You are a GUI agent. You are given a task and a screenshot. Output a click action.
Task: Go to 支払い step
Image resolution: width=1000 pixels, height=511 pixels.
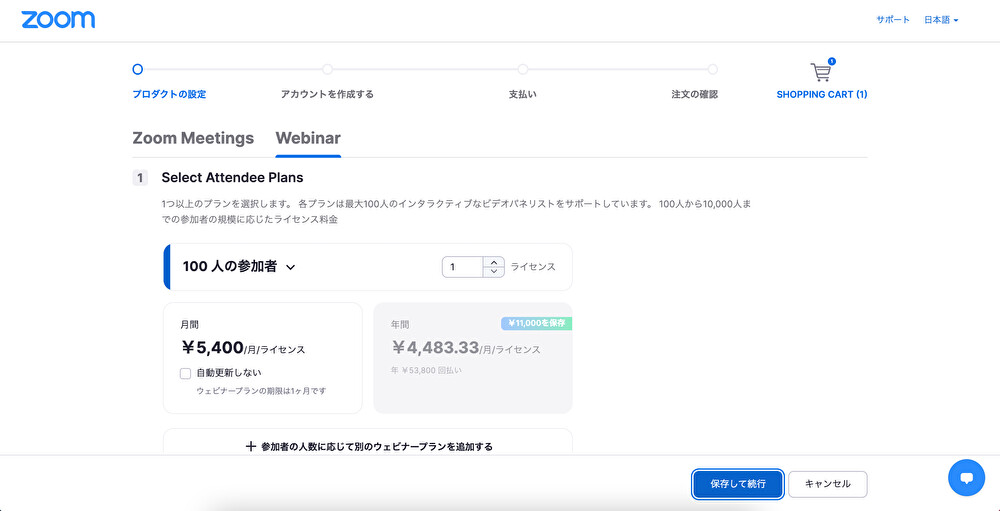pyautogui.click(x=522, y=94)
